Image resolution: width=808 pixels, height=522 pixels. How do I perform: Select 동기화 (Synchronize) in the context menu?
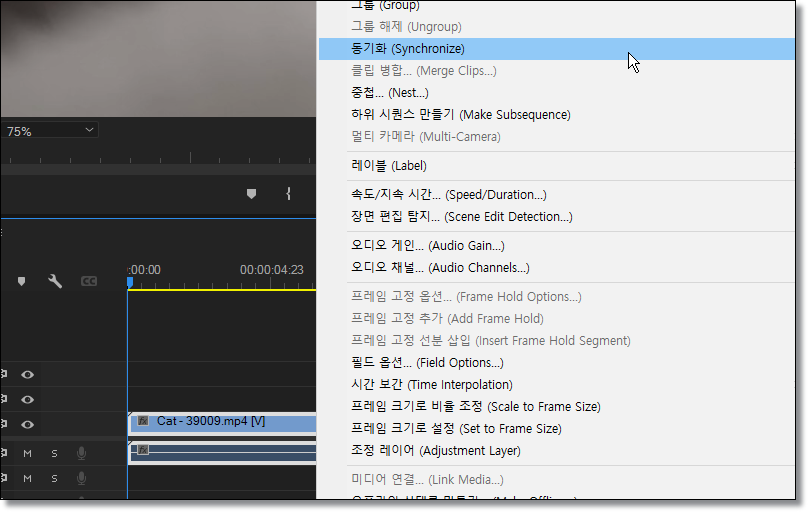click(x=557, y=49)
